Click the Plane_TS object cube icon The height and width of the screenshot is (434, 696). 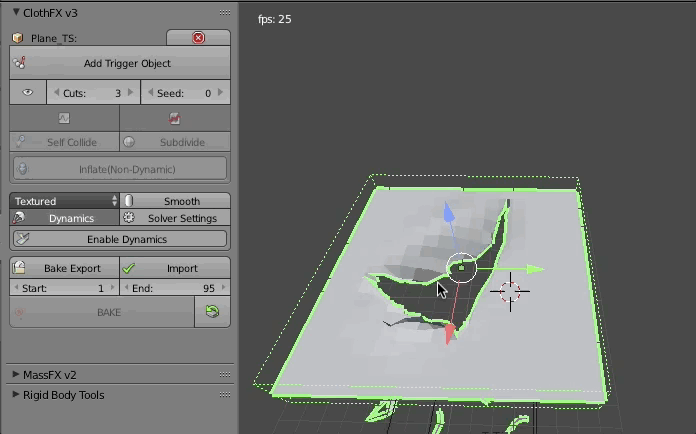pyautogui.click(x=18, y=38)
